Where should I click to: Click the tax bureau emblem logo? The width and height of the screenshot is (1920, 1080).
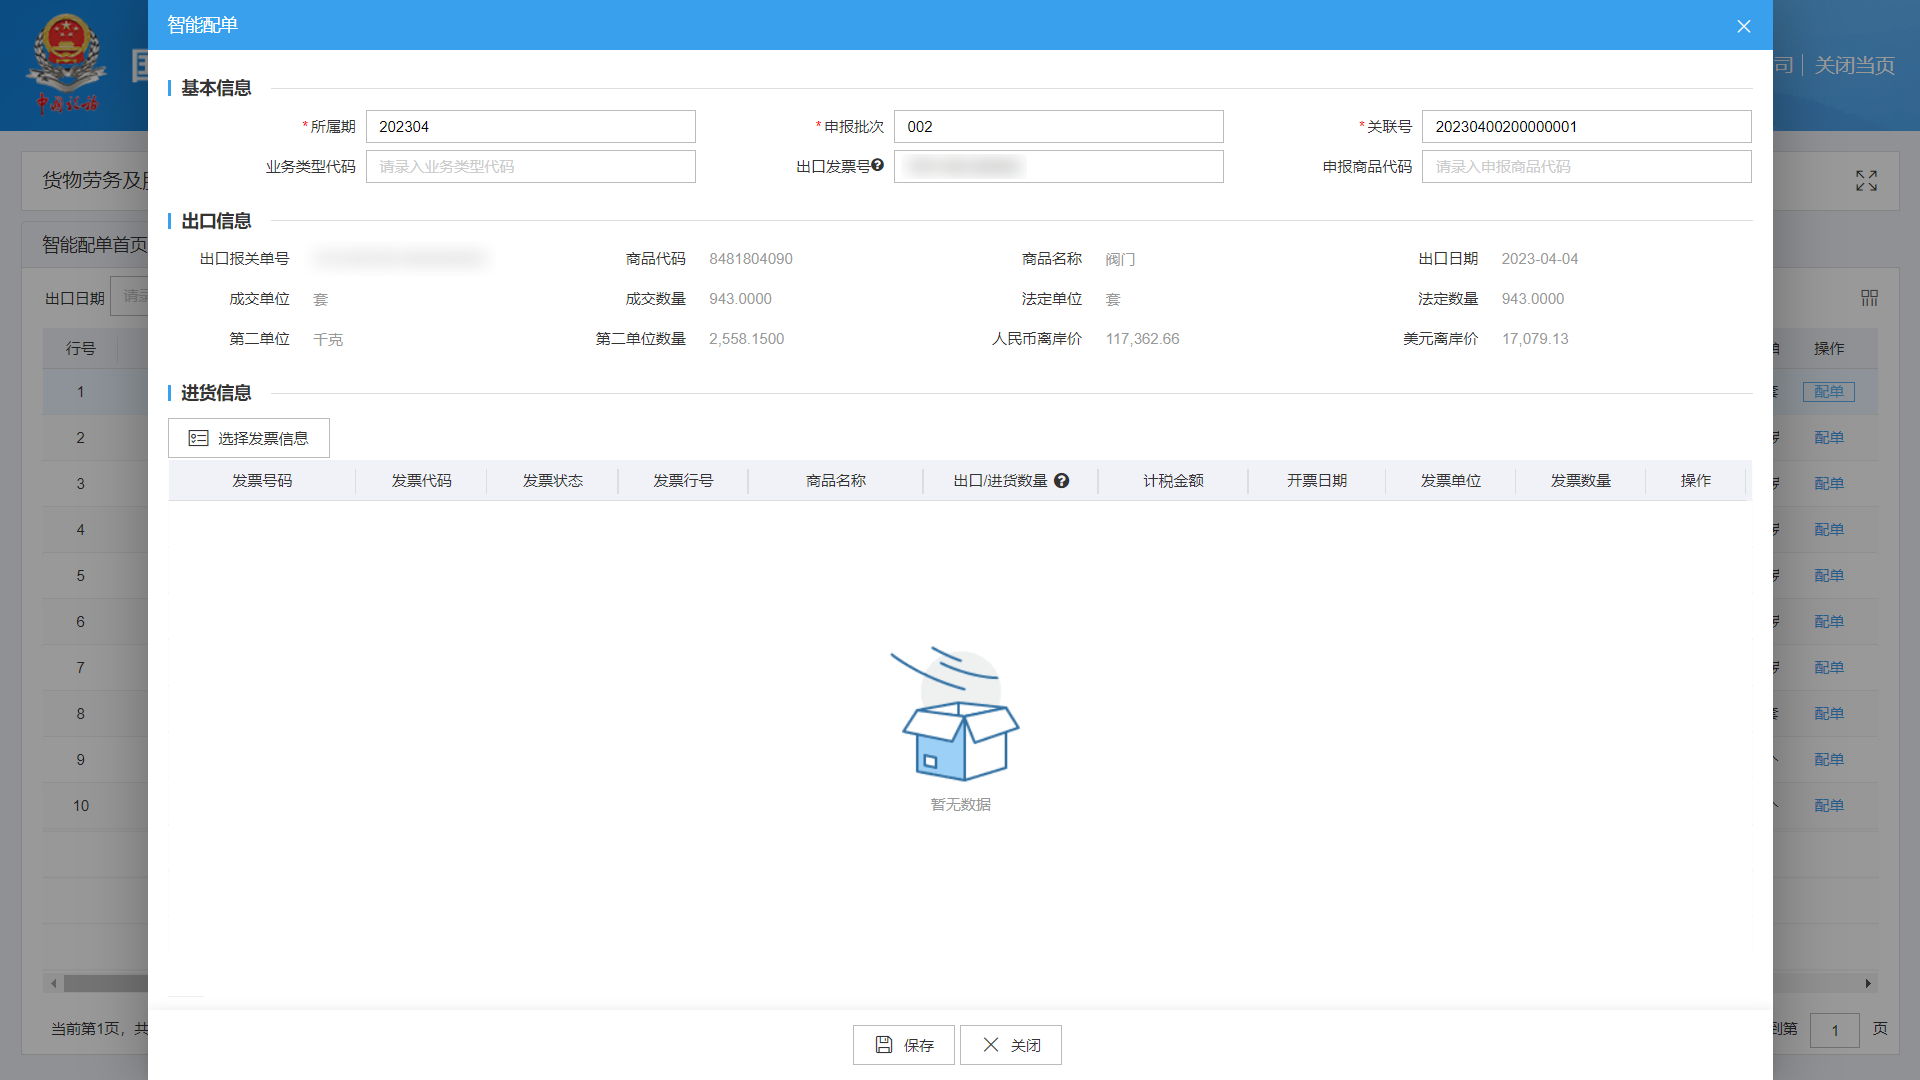pyautogui.click(x=67, y=62)
